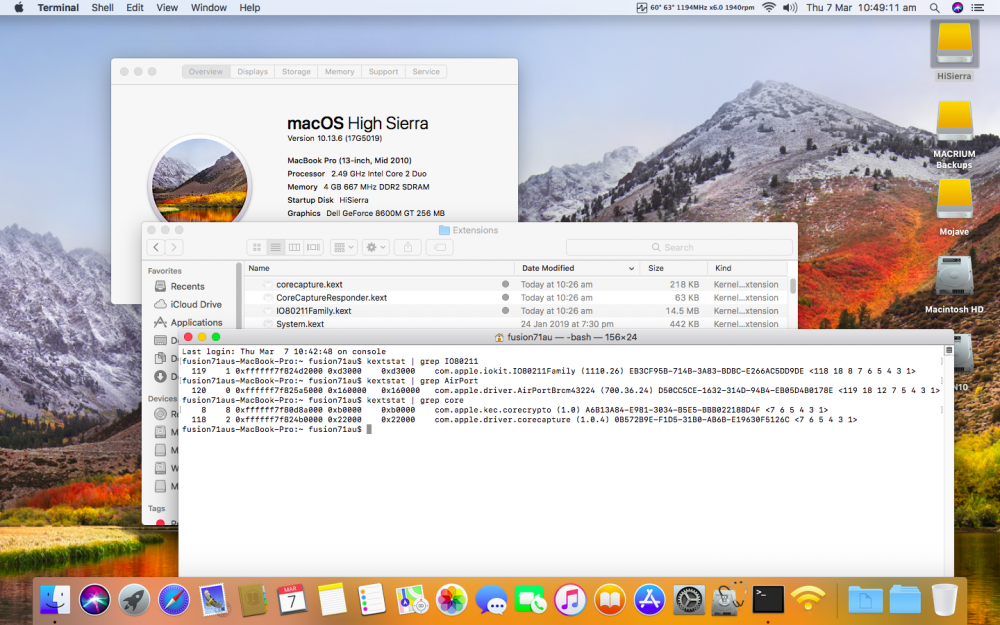This screenshot has width=1000, height=625.
Task: Select Mojave drive on desktop
Action: 954,207
